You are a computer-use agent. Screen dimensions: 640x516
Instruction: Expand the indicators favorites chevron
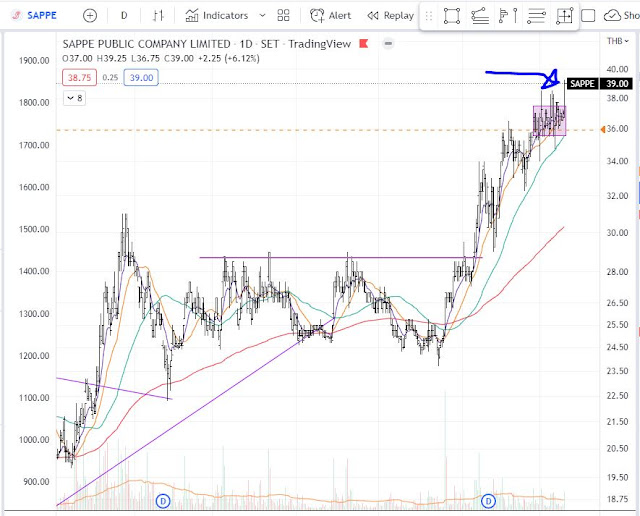click(x=262, y=16)
